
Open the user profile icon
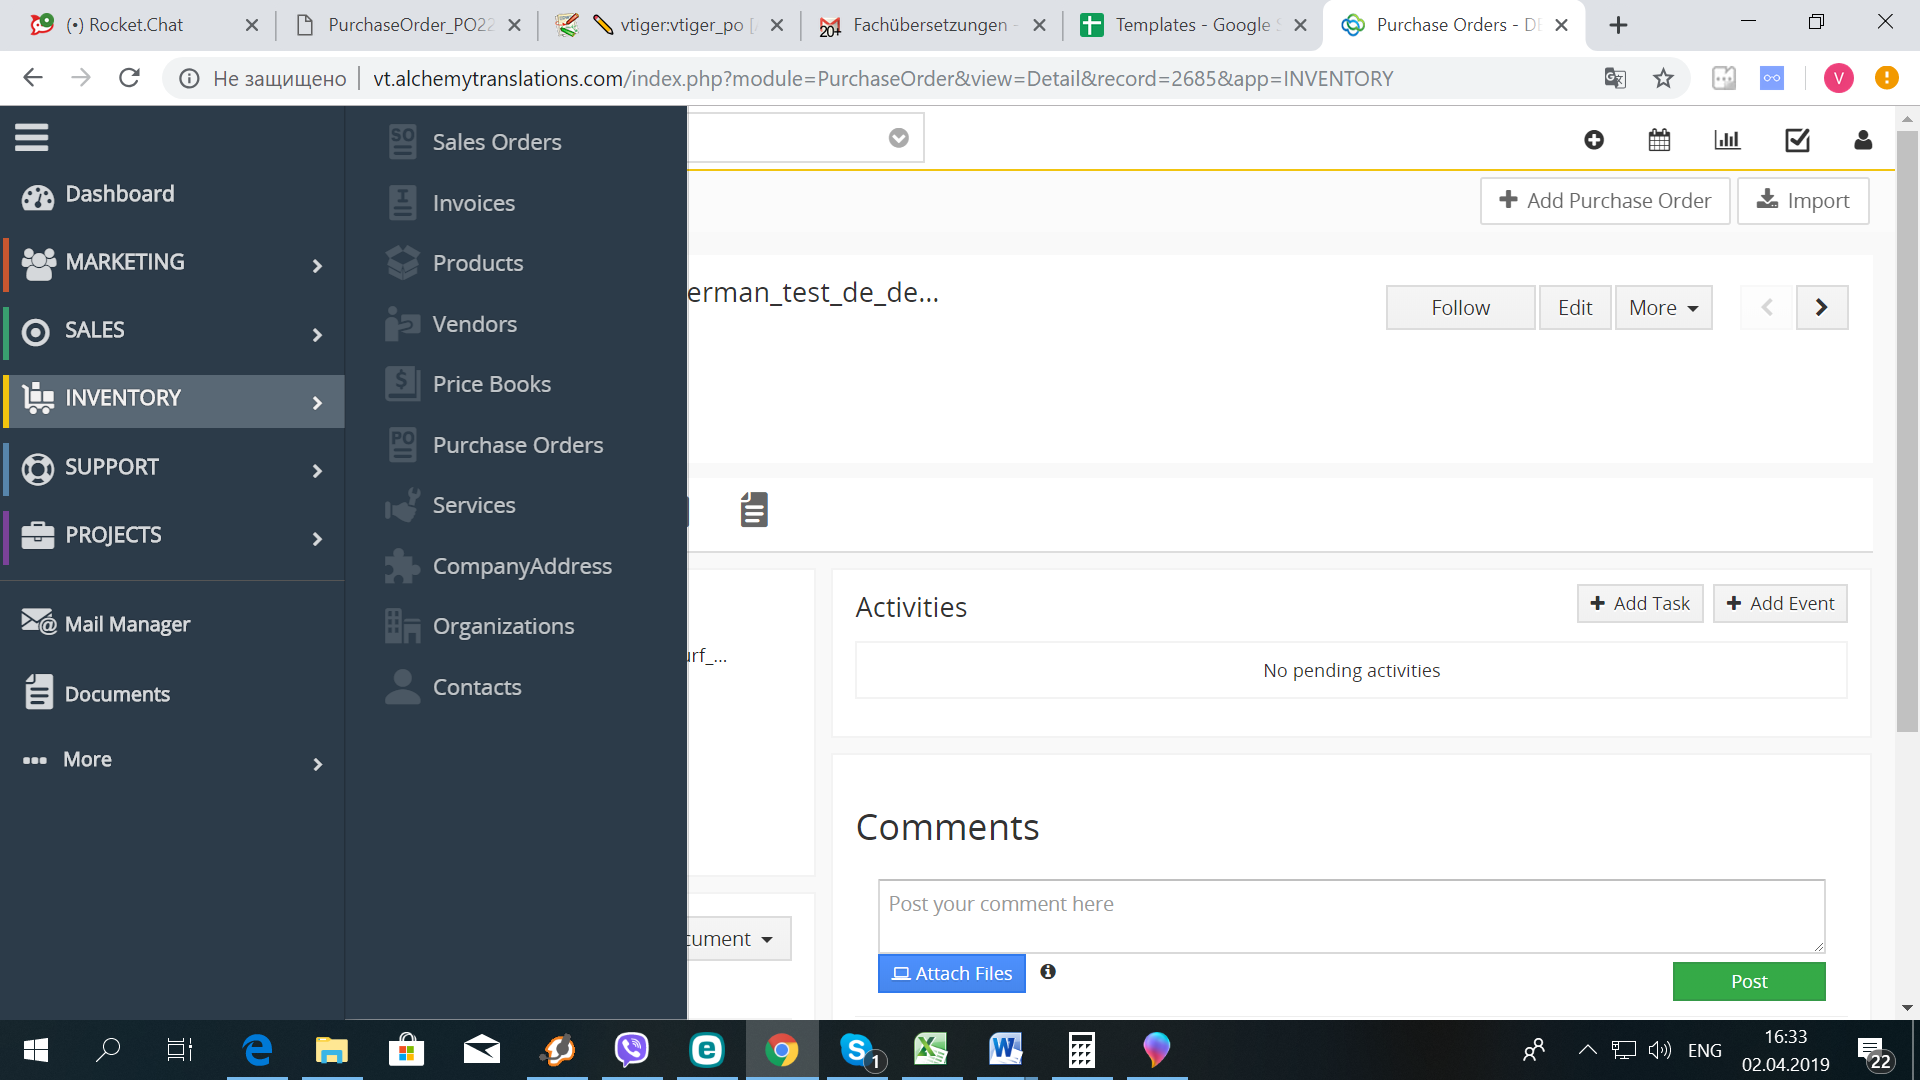click(x=1862, y=140)
